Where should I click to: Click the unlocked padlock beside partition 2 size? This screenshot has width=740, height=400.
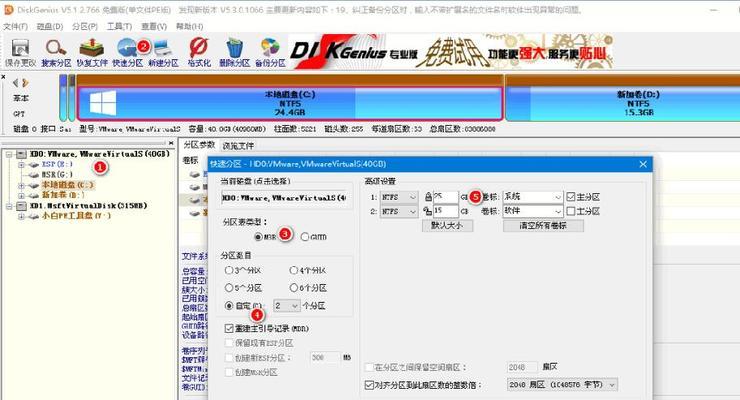tap(428, 211)
